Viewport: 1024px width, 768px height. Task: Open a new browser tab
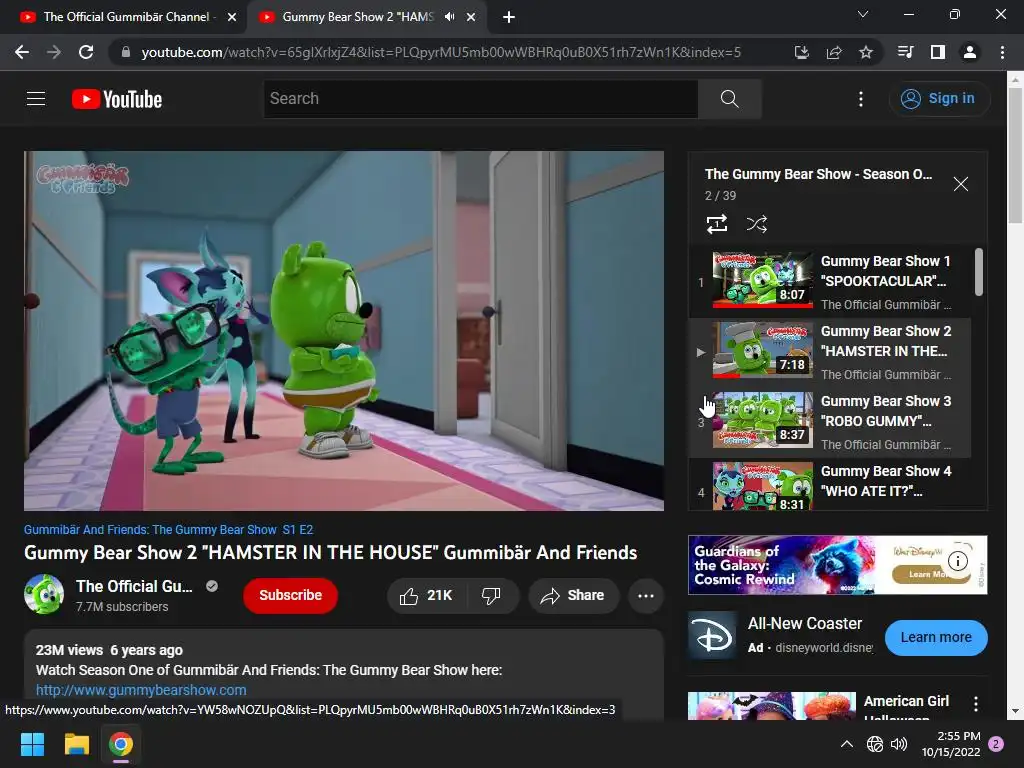pos(509,18)
